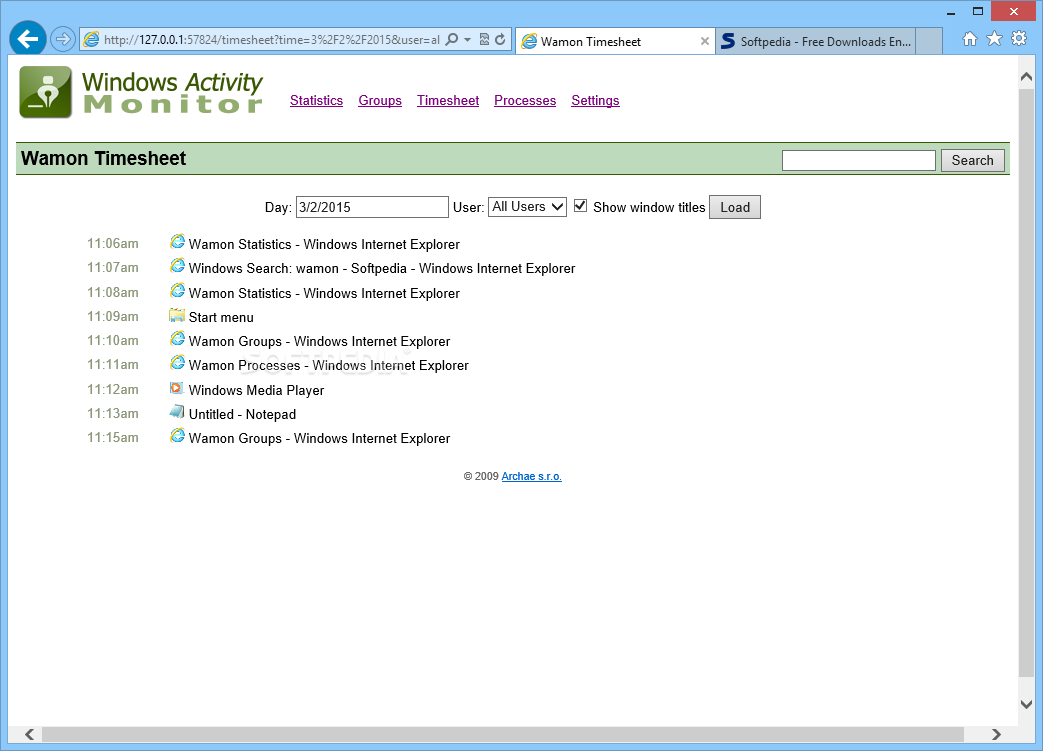Image resolution: width=1043 pixels, height=751 pixels.
Task: Open a new blank tab
Action: tap(929, 41)
